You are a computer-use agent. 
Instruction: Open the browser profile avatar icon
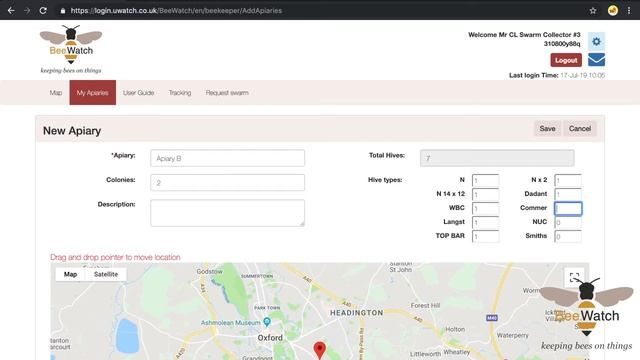click(613, 11)
